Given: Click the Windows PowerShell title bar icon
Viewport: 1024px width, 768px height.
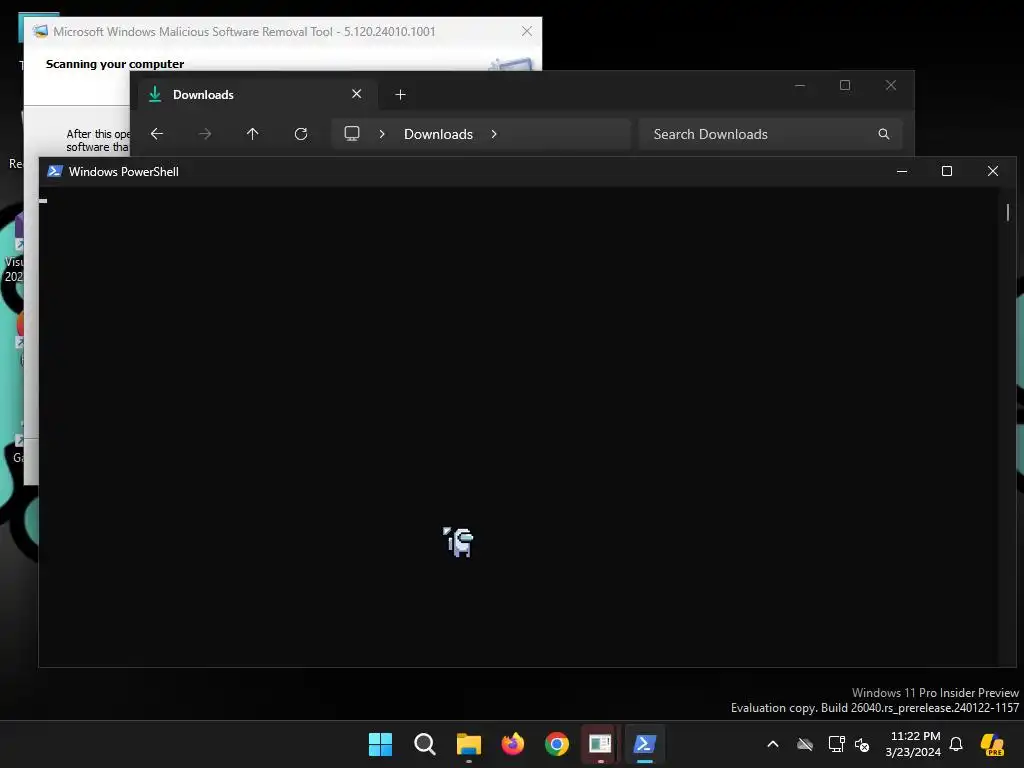Looking at the screenshot, I should click(55, 171).
